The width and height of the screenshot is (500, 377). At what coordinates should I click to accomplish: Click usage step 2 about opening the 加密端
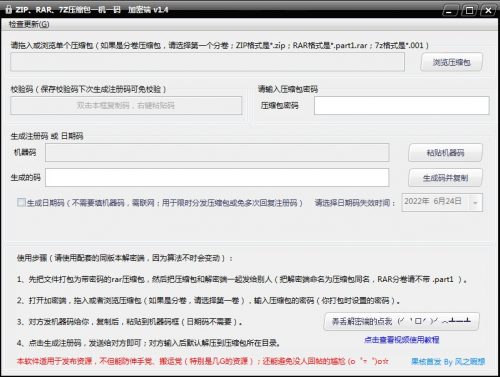(208, 300)
